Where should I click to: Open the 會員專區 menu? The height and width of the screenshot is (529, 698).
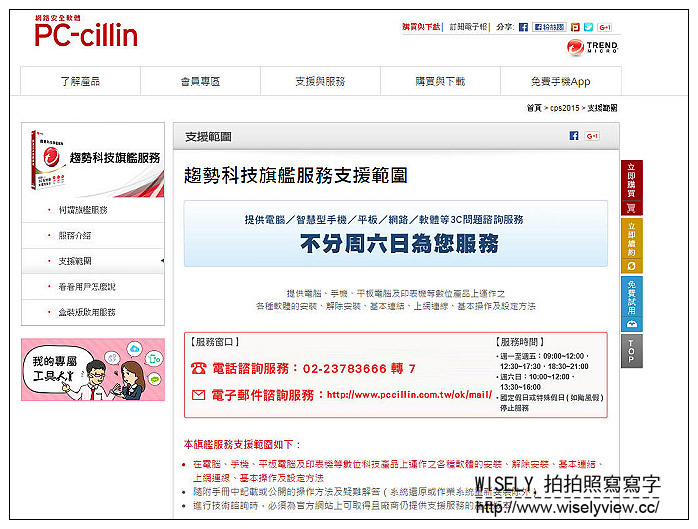200,81
